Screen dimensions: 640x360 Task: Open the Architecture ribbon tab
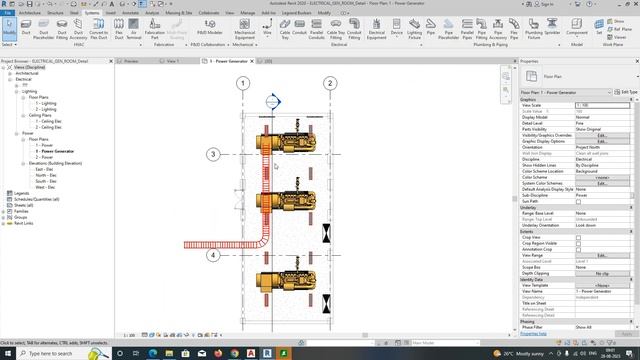click(x=30, y=13)
